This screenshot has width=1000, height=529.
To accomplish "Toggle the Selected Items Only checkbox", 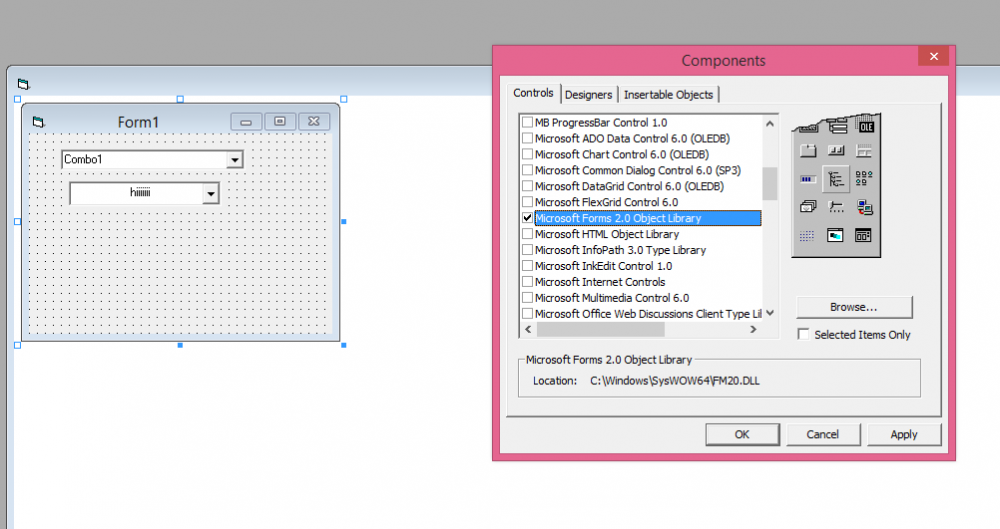I will click(804, 334).
